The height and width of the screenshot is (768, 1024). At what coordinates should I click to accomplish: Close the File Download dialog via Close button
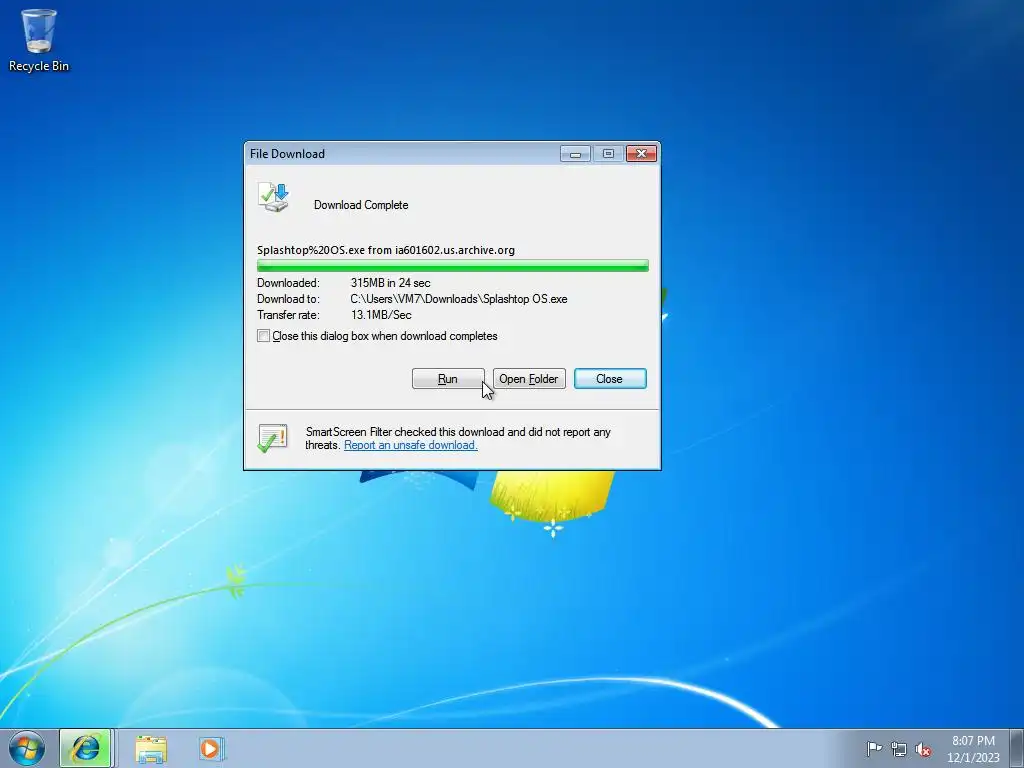coord(610,379)
